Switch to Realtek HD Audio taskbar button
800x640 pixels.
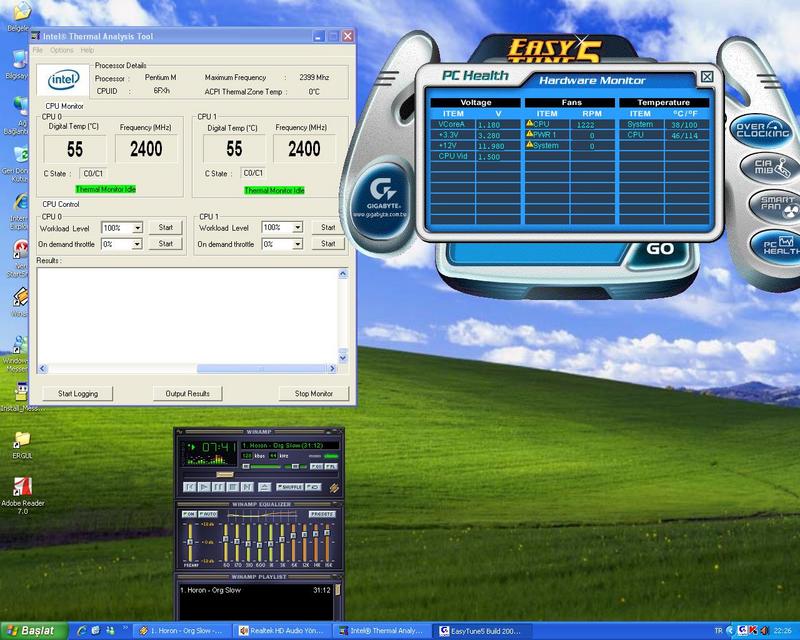[282, 631]
